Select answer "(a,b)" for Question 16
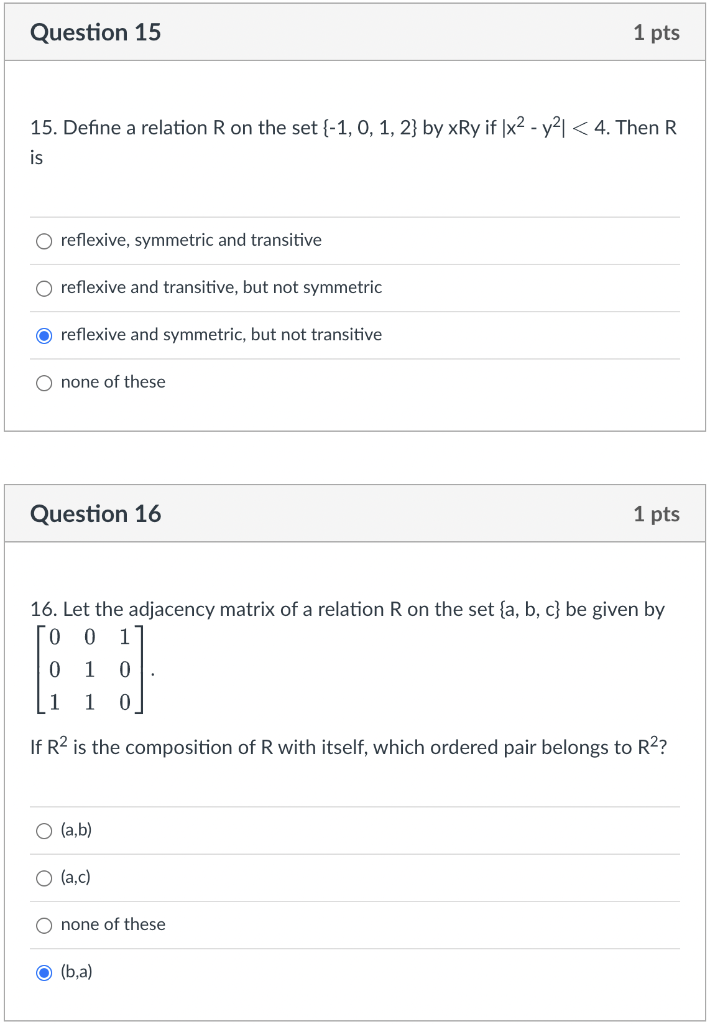Screen dimensions: 710x1024 (x=44, y=830)
